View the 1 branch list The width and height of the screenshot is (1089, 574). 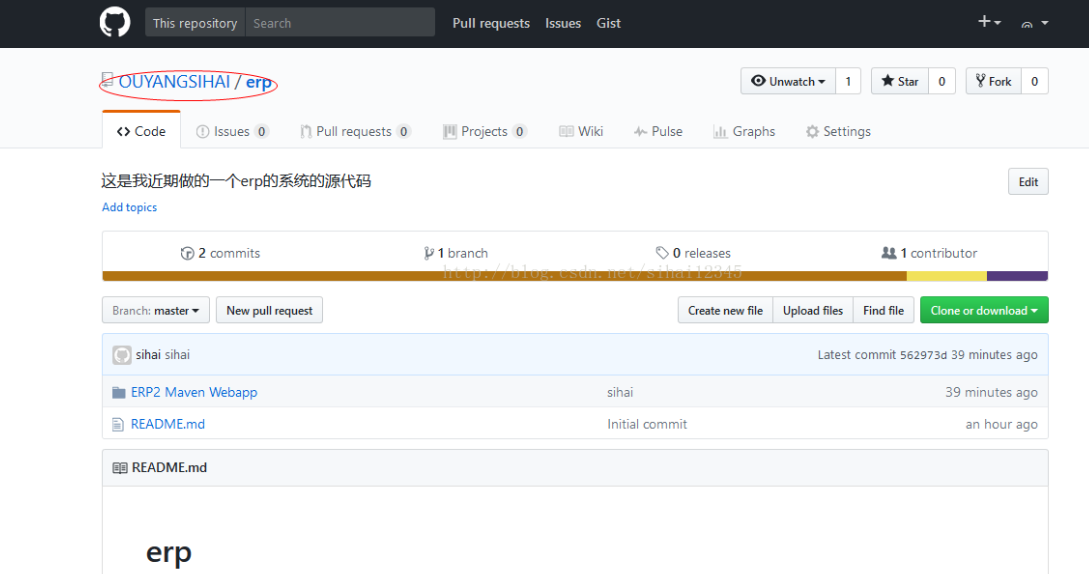point(456,253)
